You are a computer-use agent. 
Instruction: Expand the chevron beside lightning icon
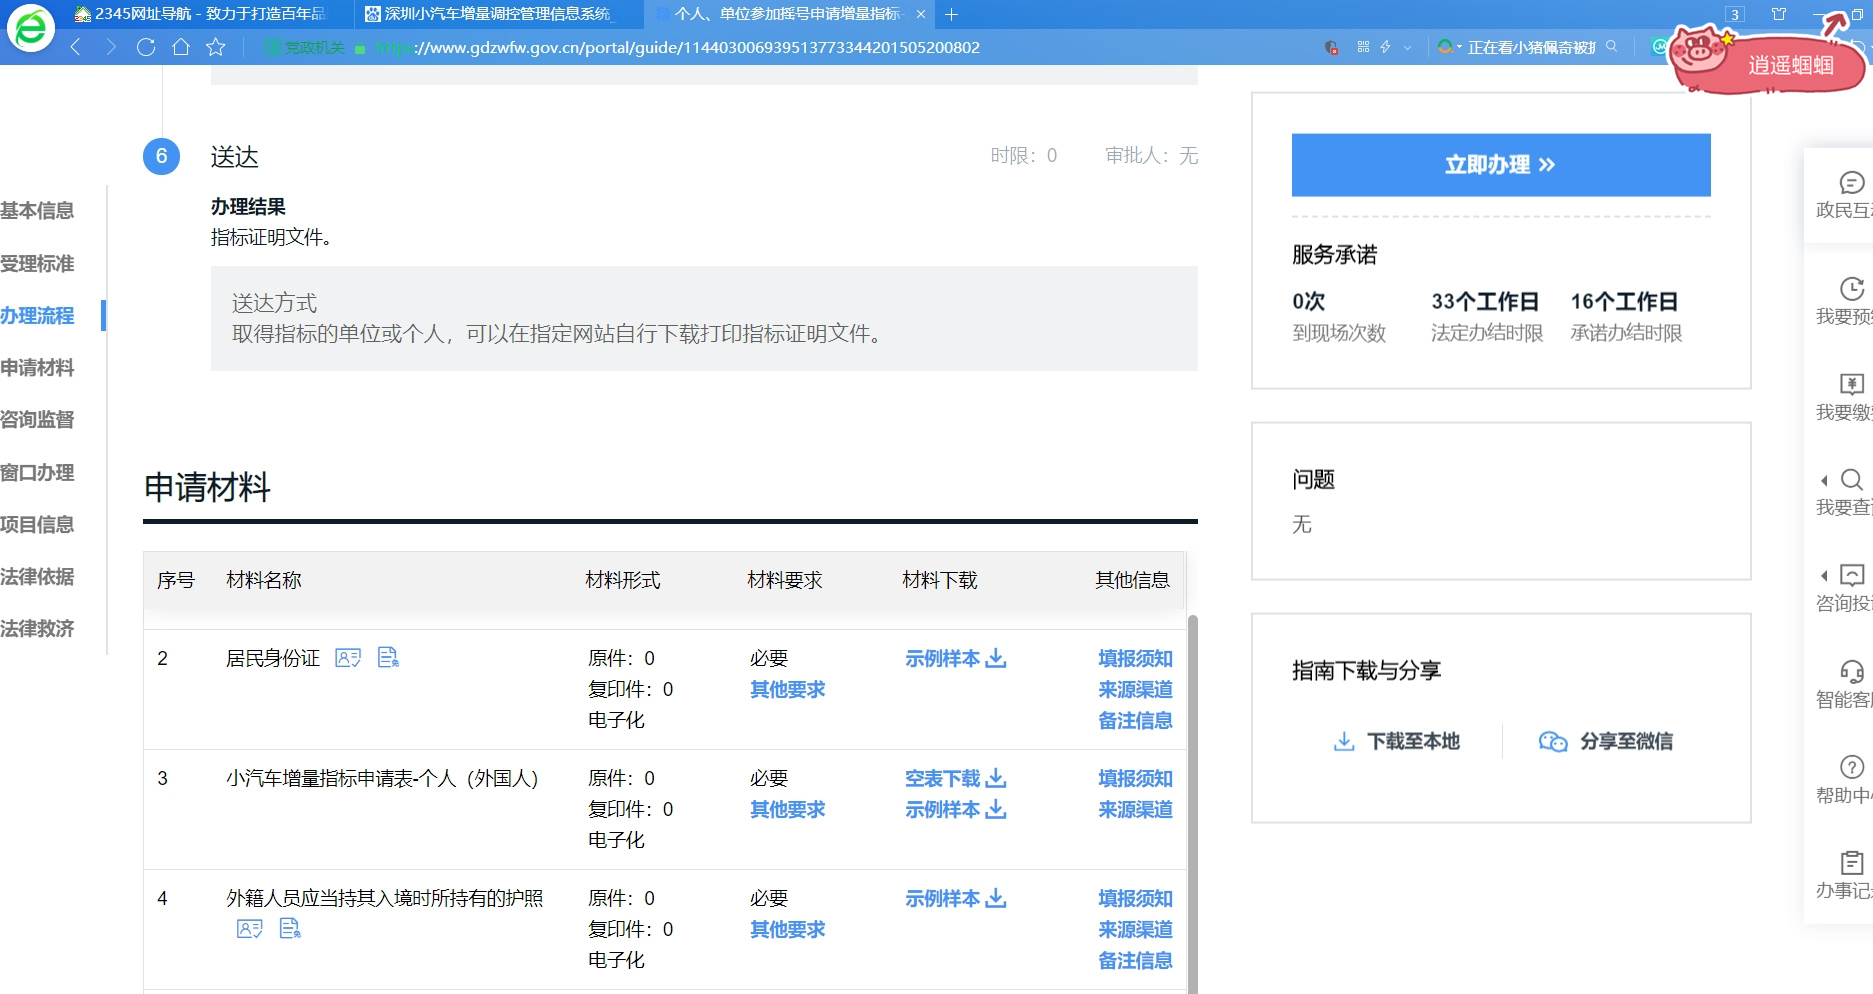click(x=1408, y=47)
